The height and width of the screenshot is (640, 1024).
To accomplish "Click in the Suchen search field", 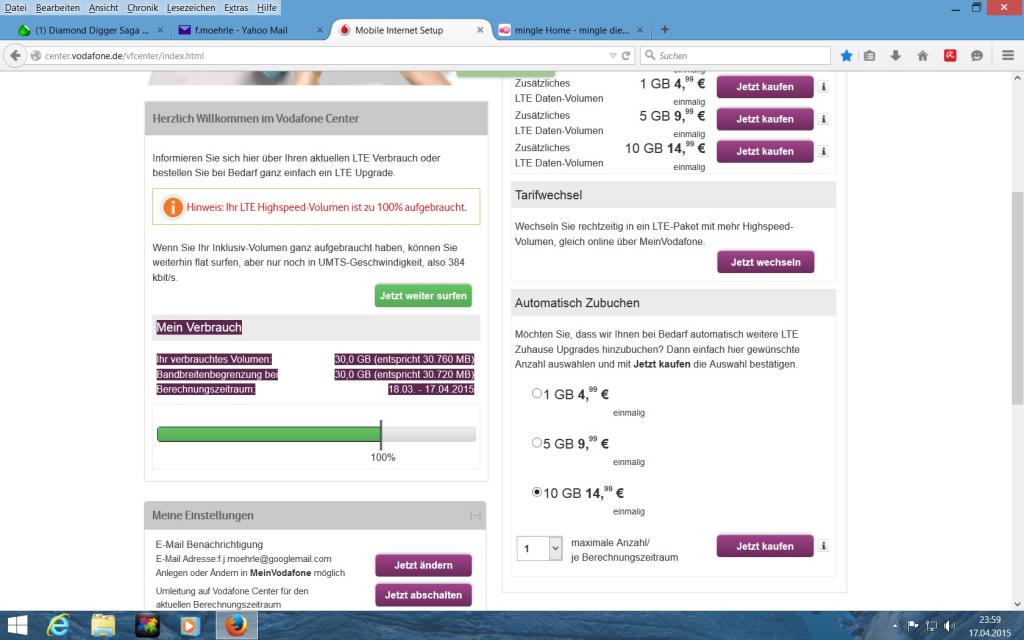I will point(735,56).
